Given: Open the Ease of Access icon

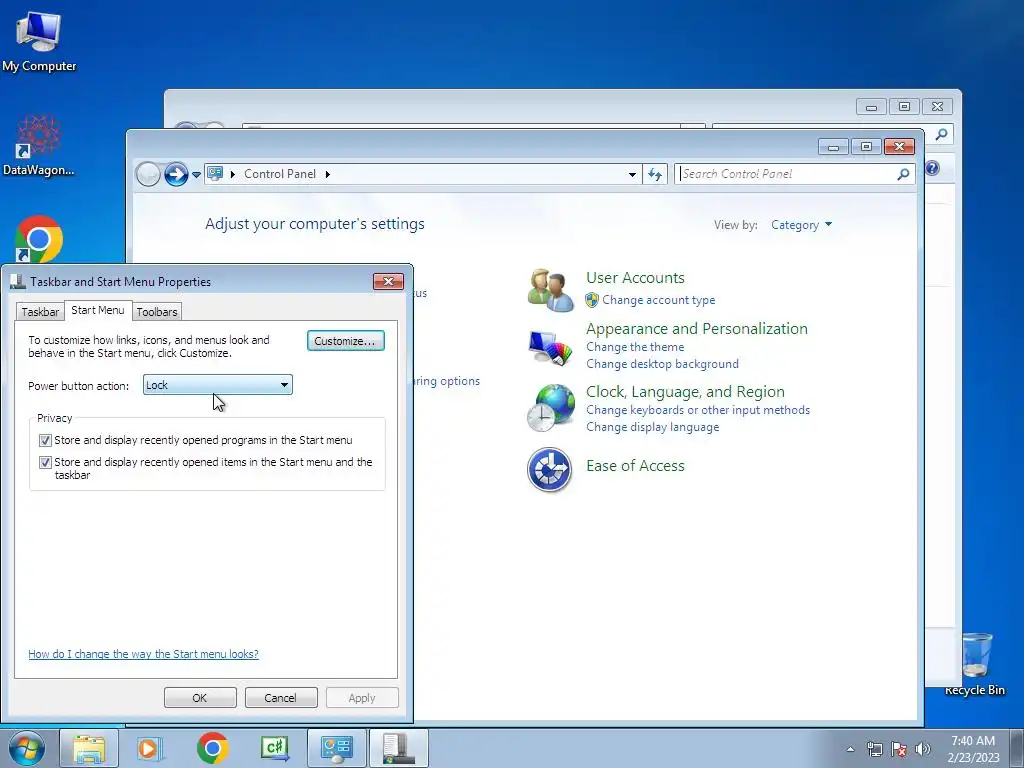Looking at the screenshot, I should 549,470.
